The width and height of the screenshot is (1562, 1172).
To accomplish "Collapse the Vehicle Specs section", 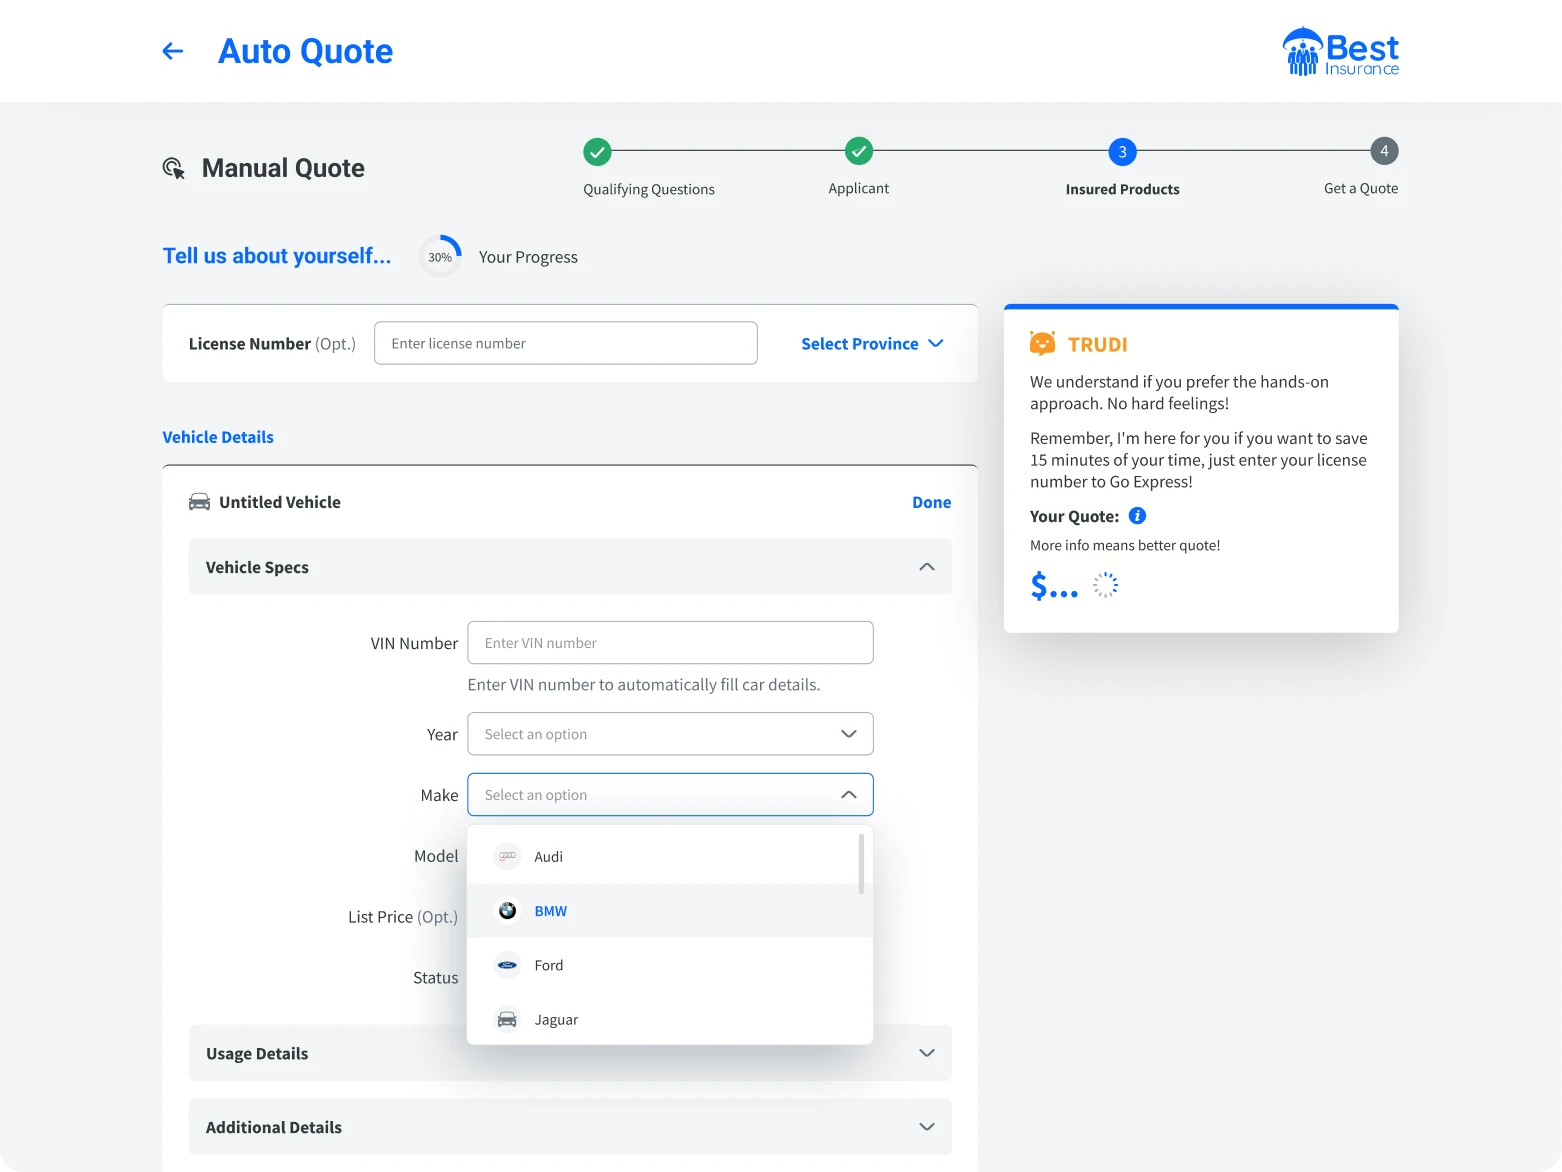I will click(570, 567).
